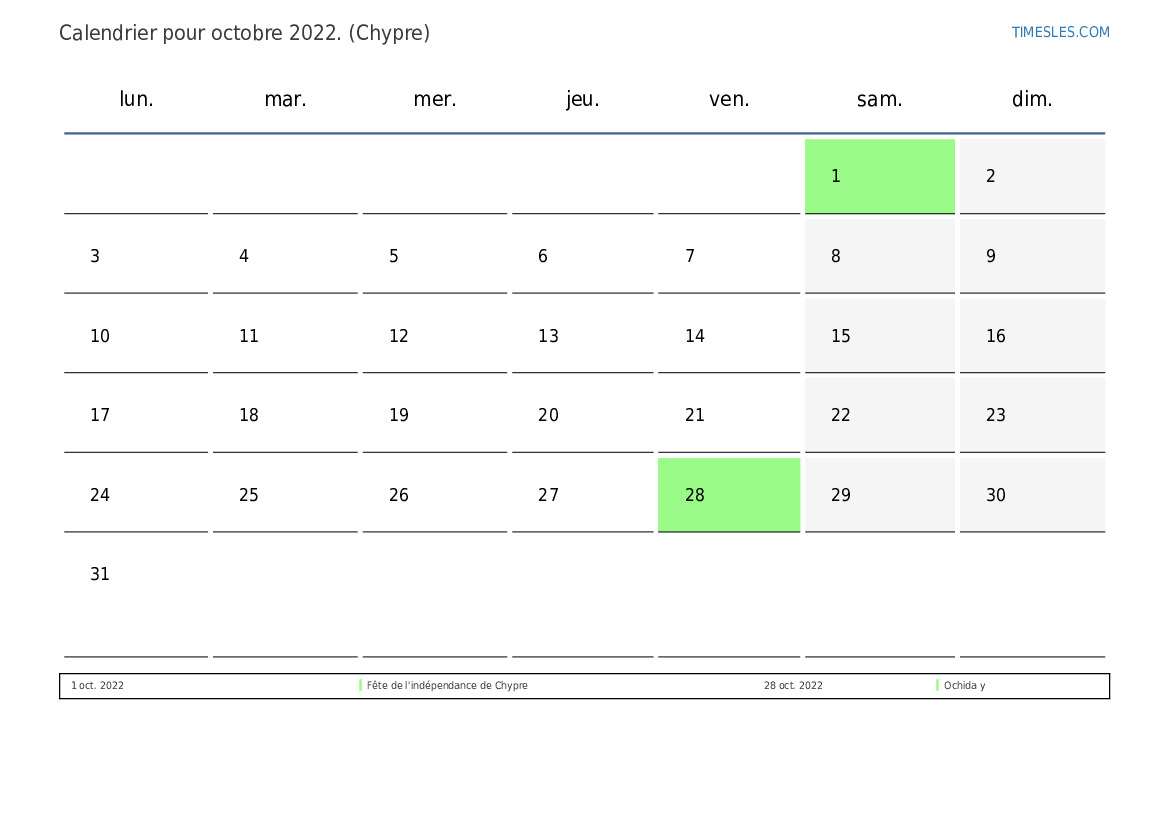Click the green marker beside Ochida y
1169x827 pixels.
(937, 686)
